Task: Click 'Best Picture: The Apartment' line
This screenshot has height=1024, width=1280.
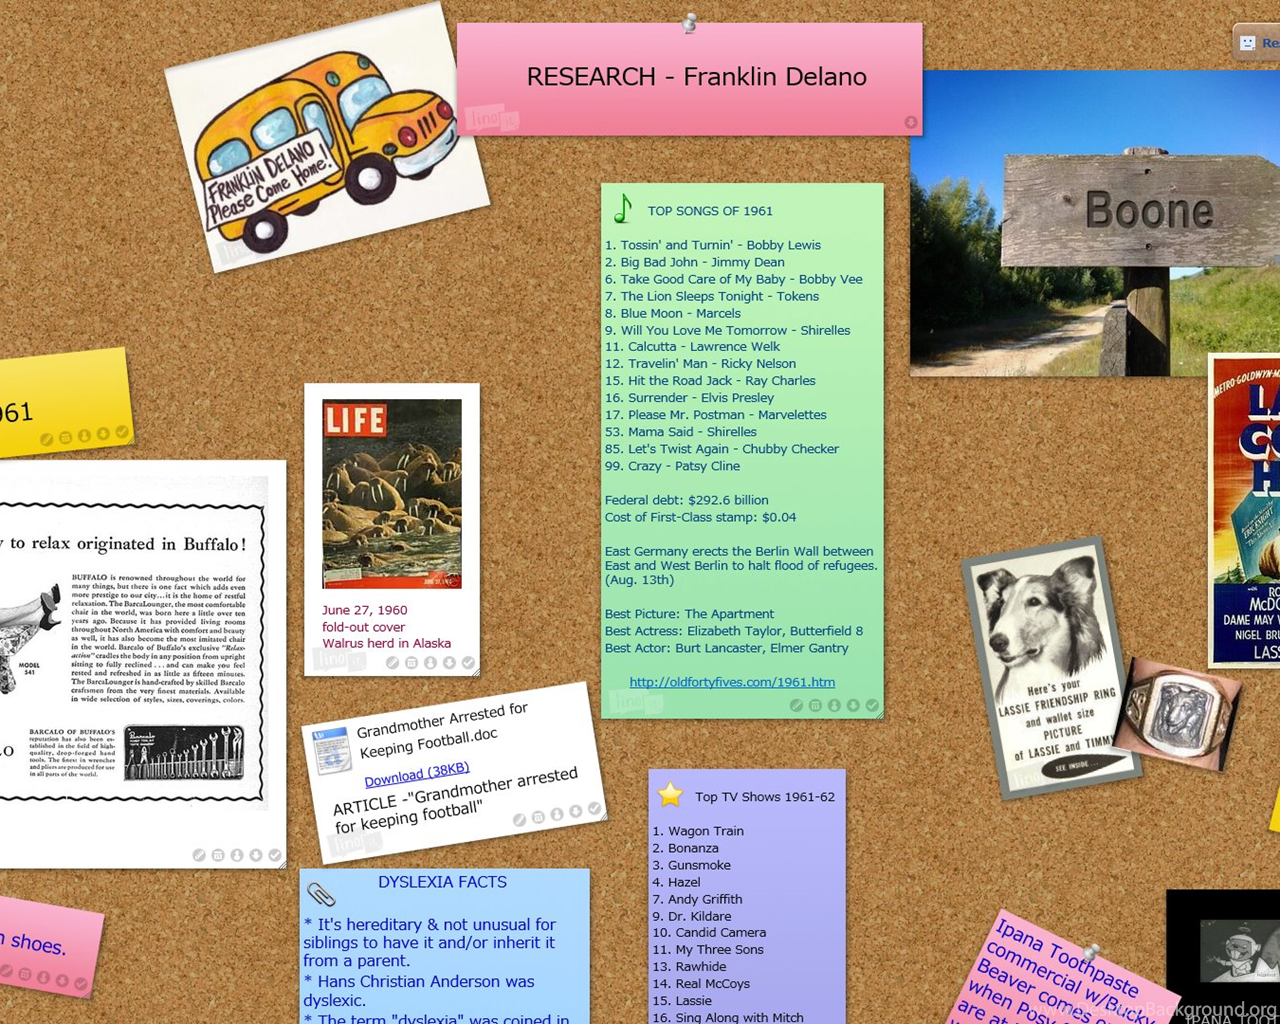Action: (689, 614)
